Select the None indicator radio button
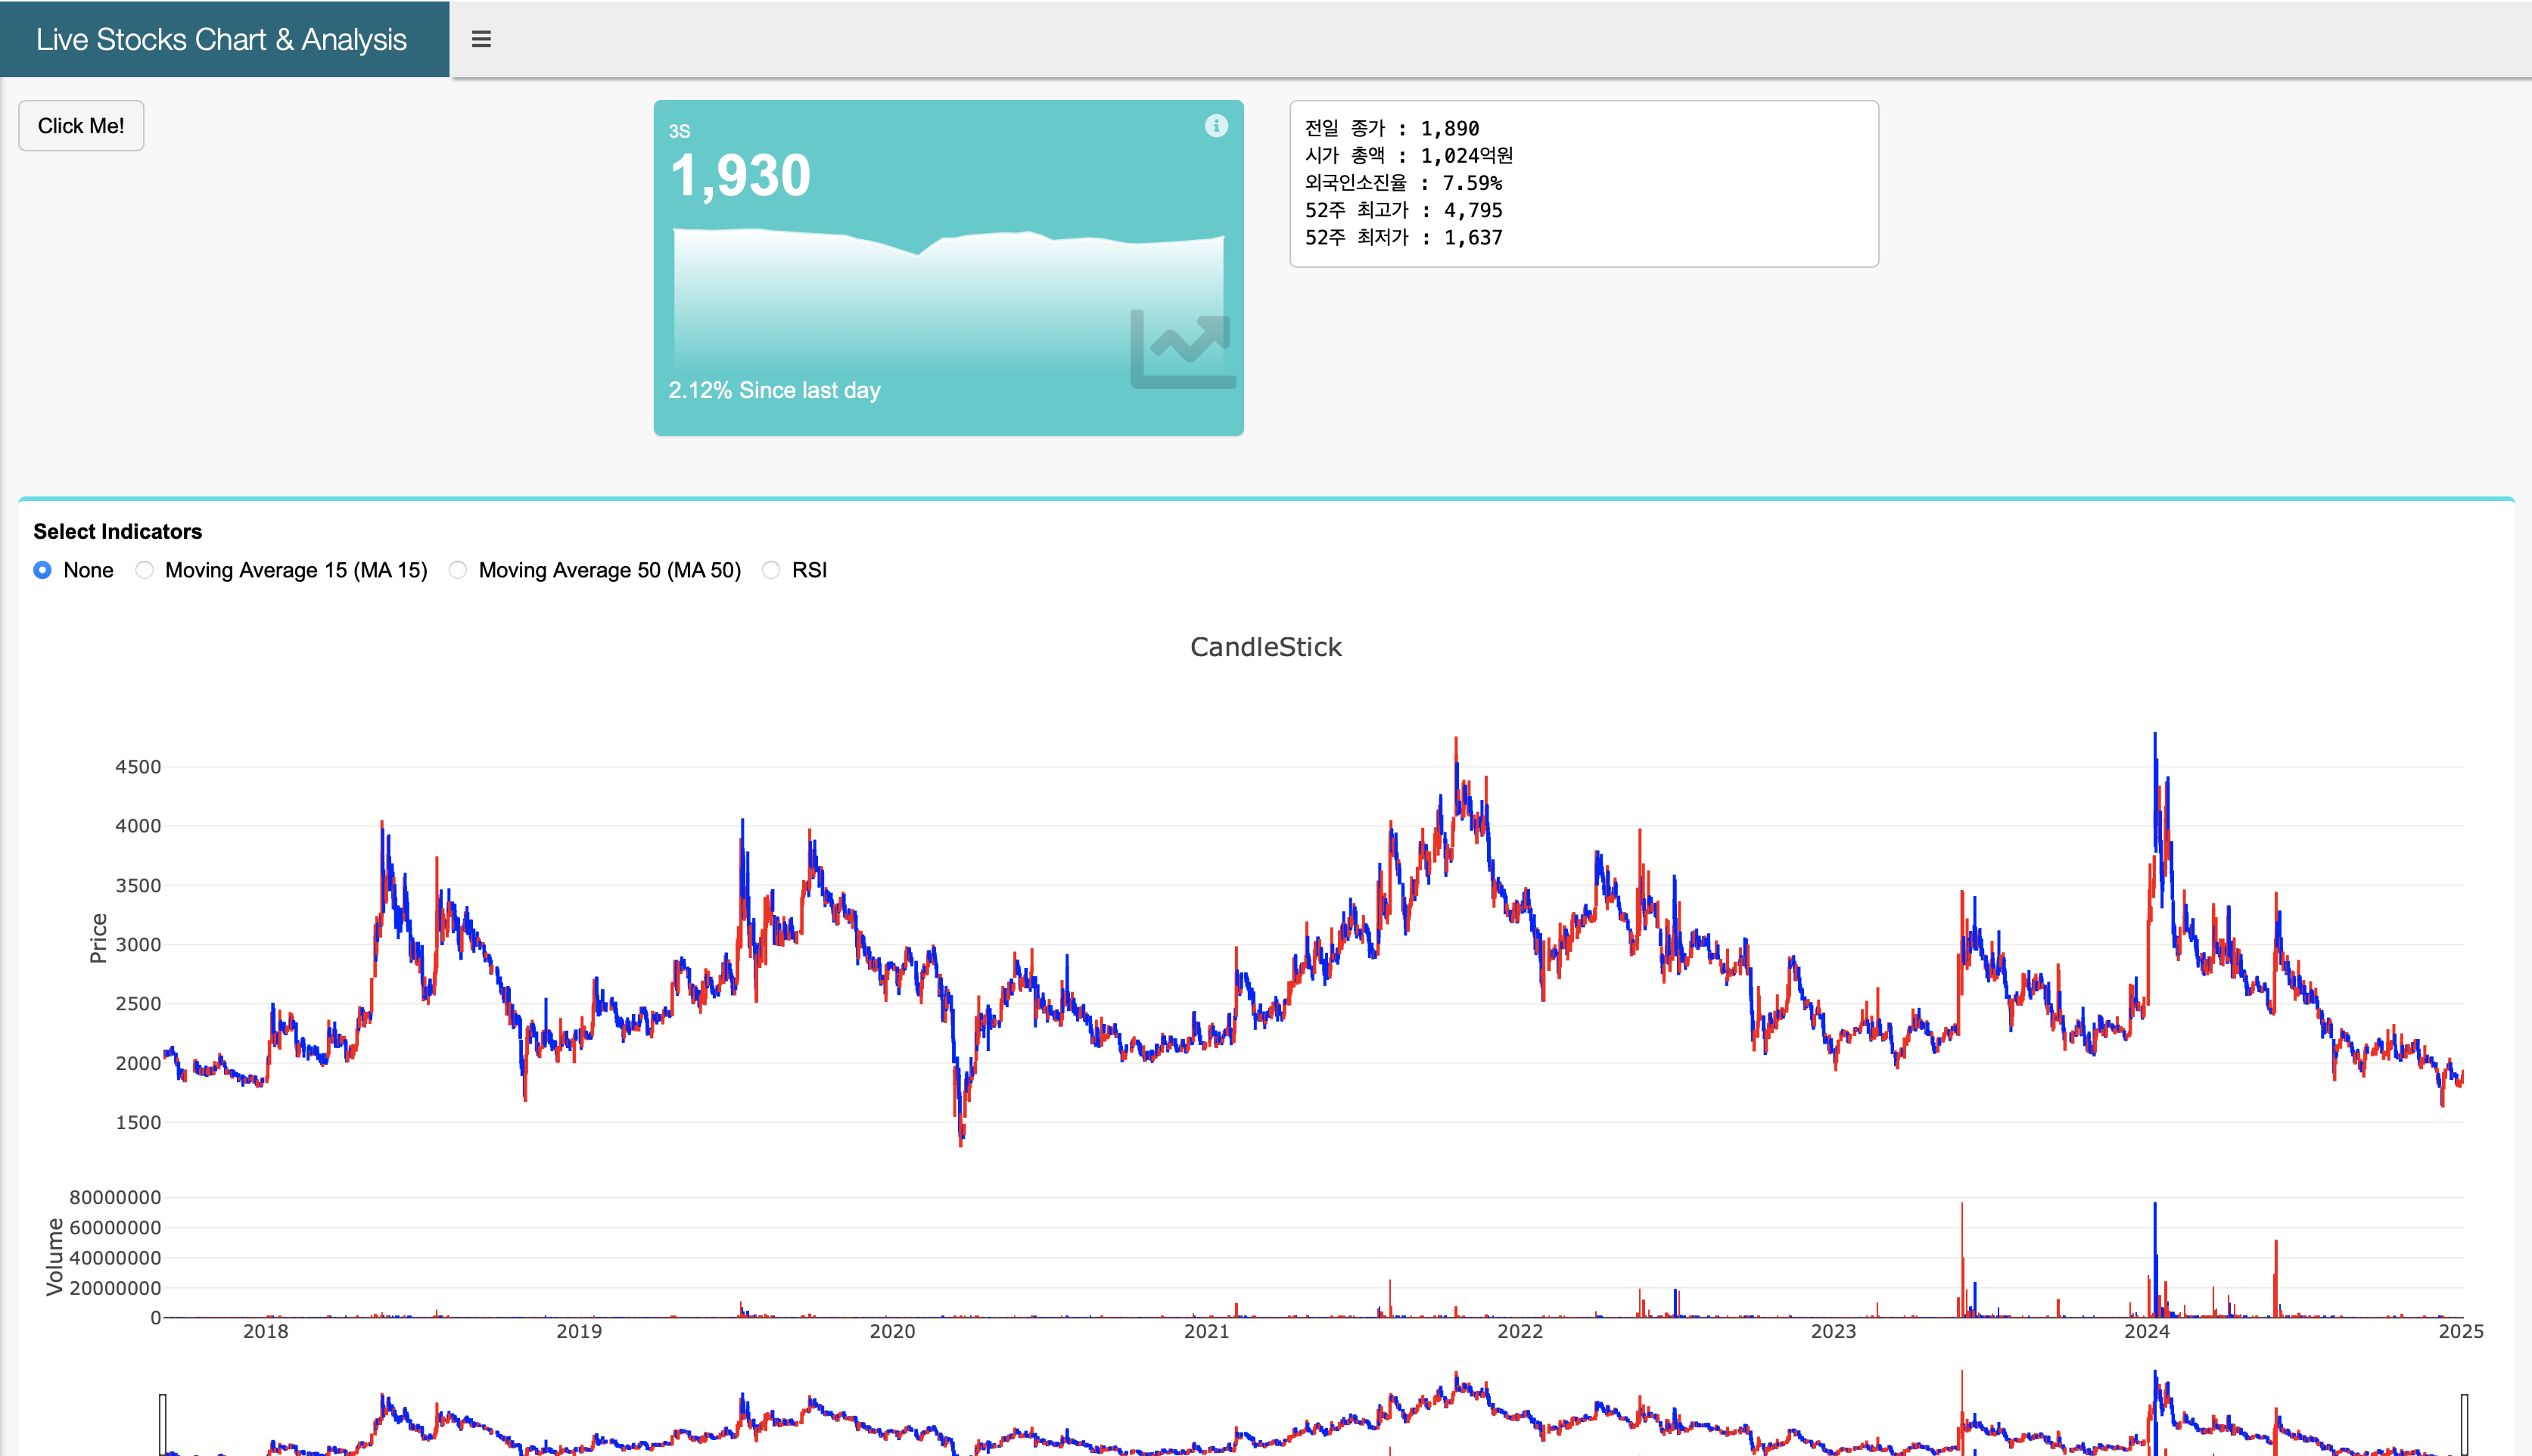 [x=43, y=570]
